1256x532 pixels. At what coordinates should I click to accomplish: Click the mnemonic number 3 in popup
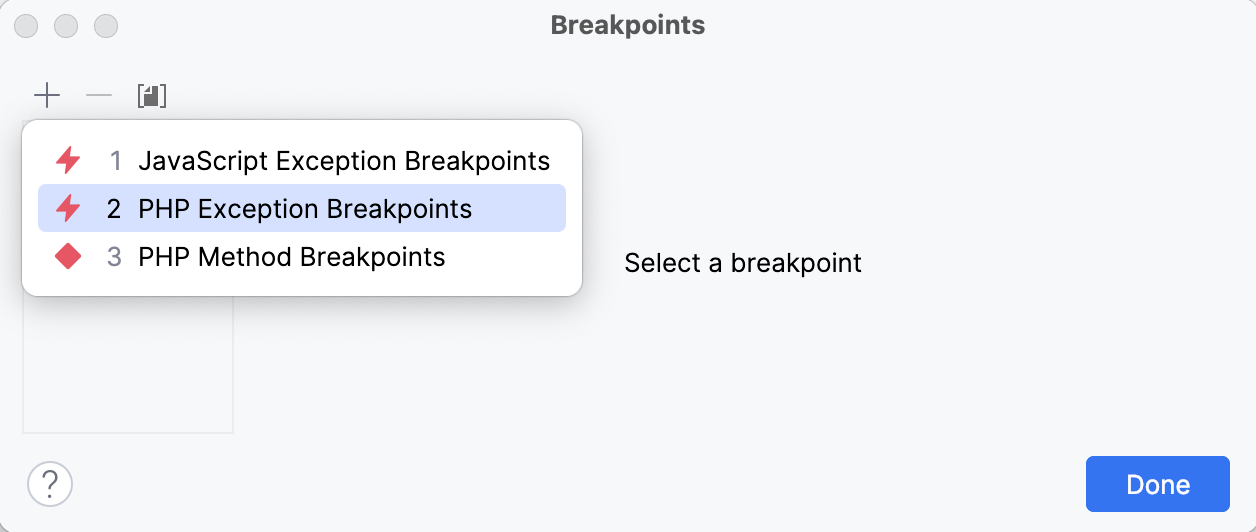[x=114, y=257]
